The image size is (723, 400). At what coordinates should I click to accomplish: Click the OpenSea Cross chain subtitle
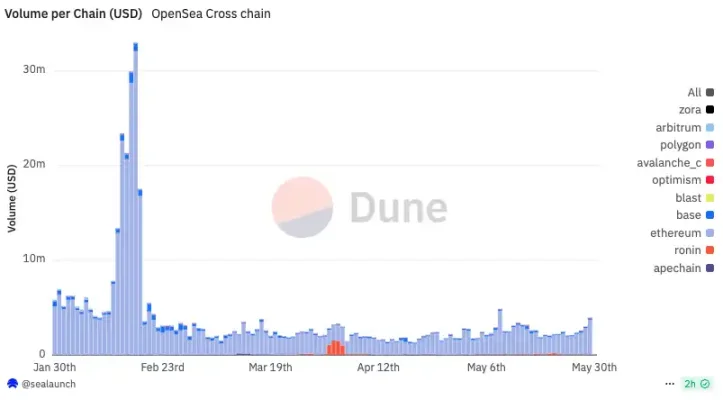[210, 14]
